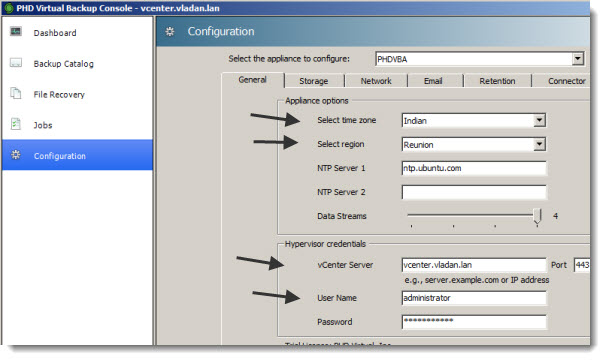Click the 'Data Streams' label
The width and height of the screenshot is (605, 360).
coord(342,216)
